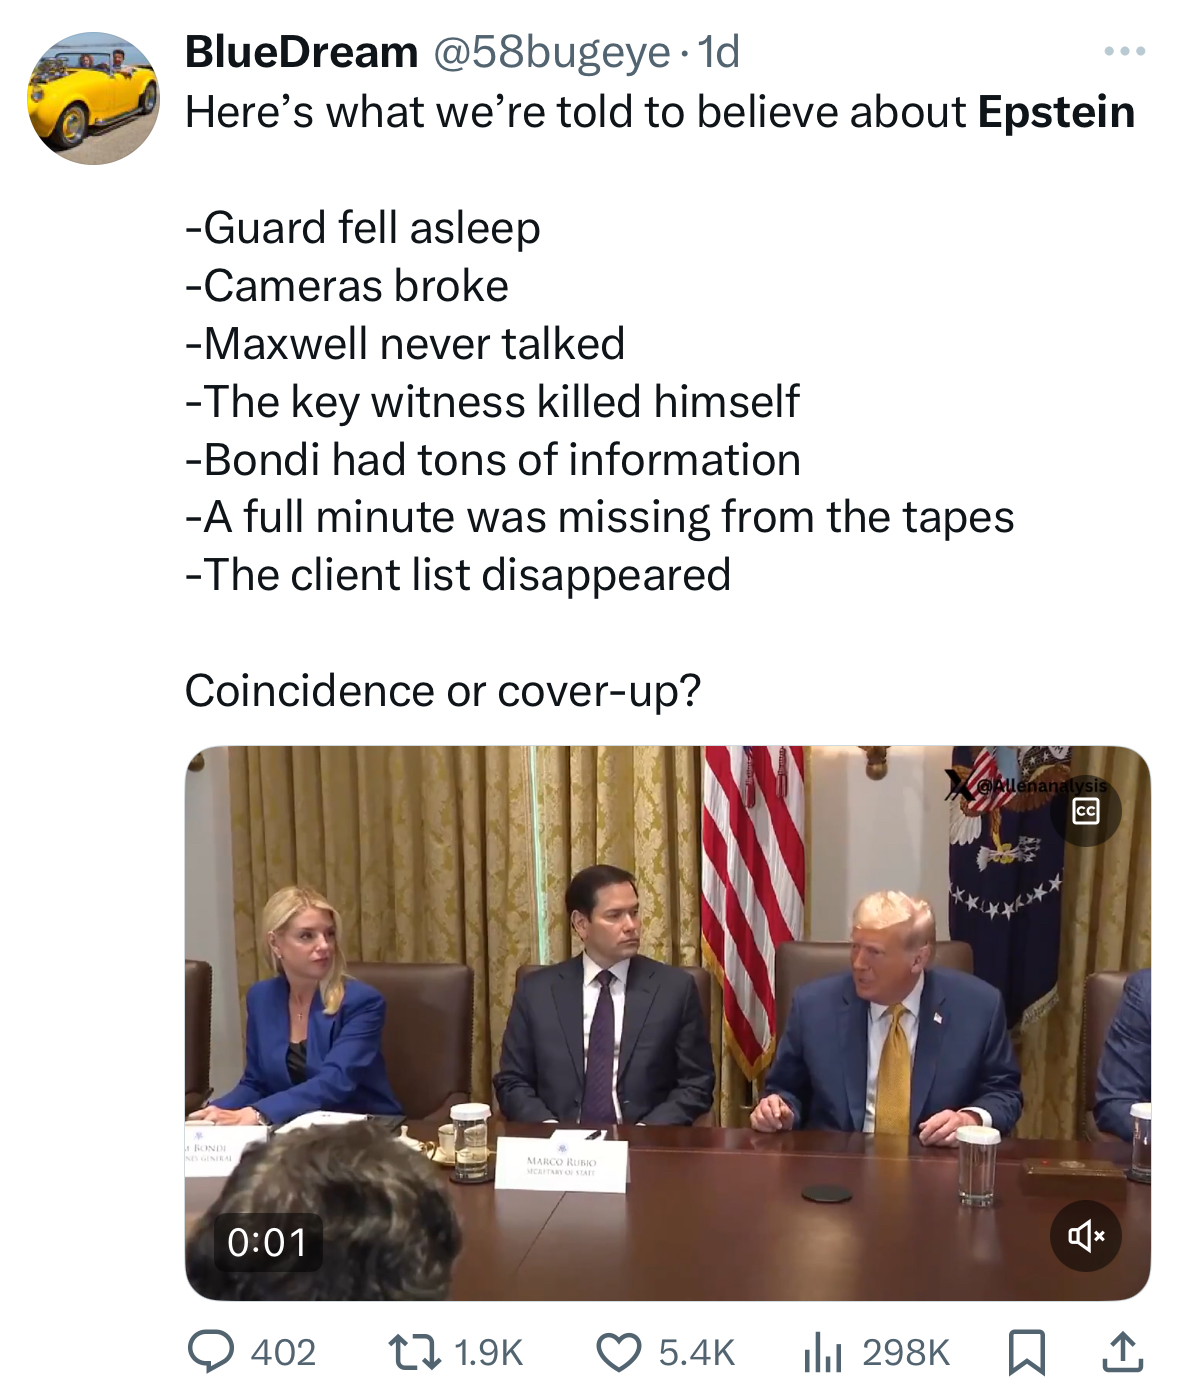Bookmark this post
The width and height of the screenshot is (1179, 1385).
point(1027,1352)
